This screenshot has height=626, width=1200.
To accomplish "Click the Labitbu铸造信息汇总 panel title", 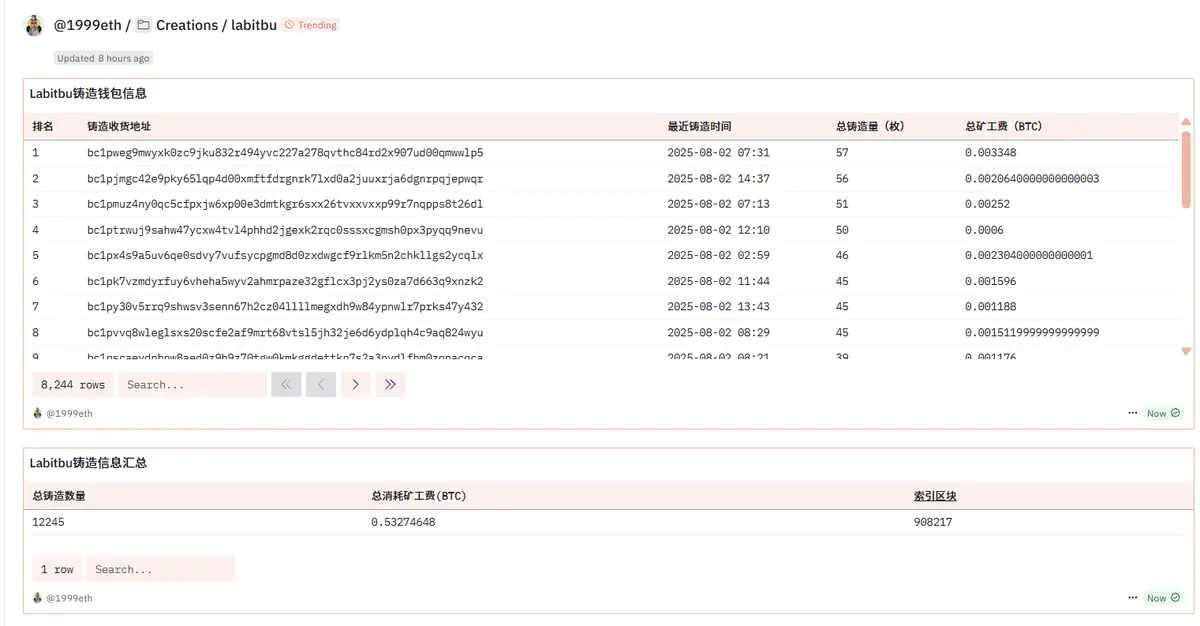I will 88,463.
